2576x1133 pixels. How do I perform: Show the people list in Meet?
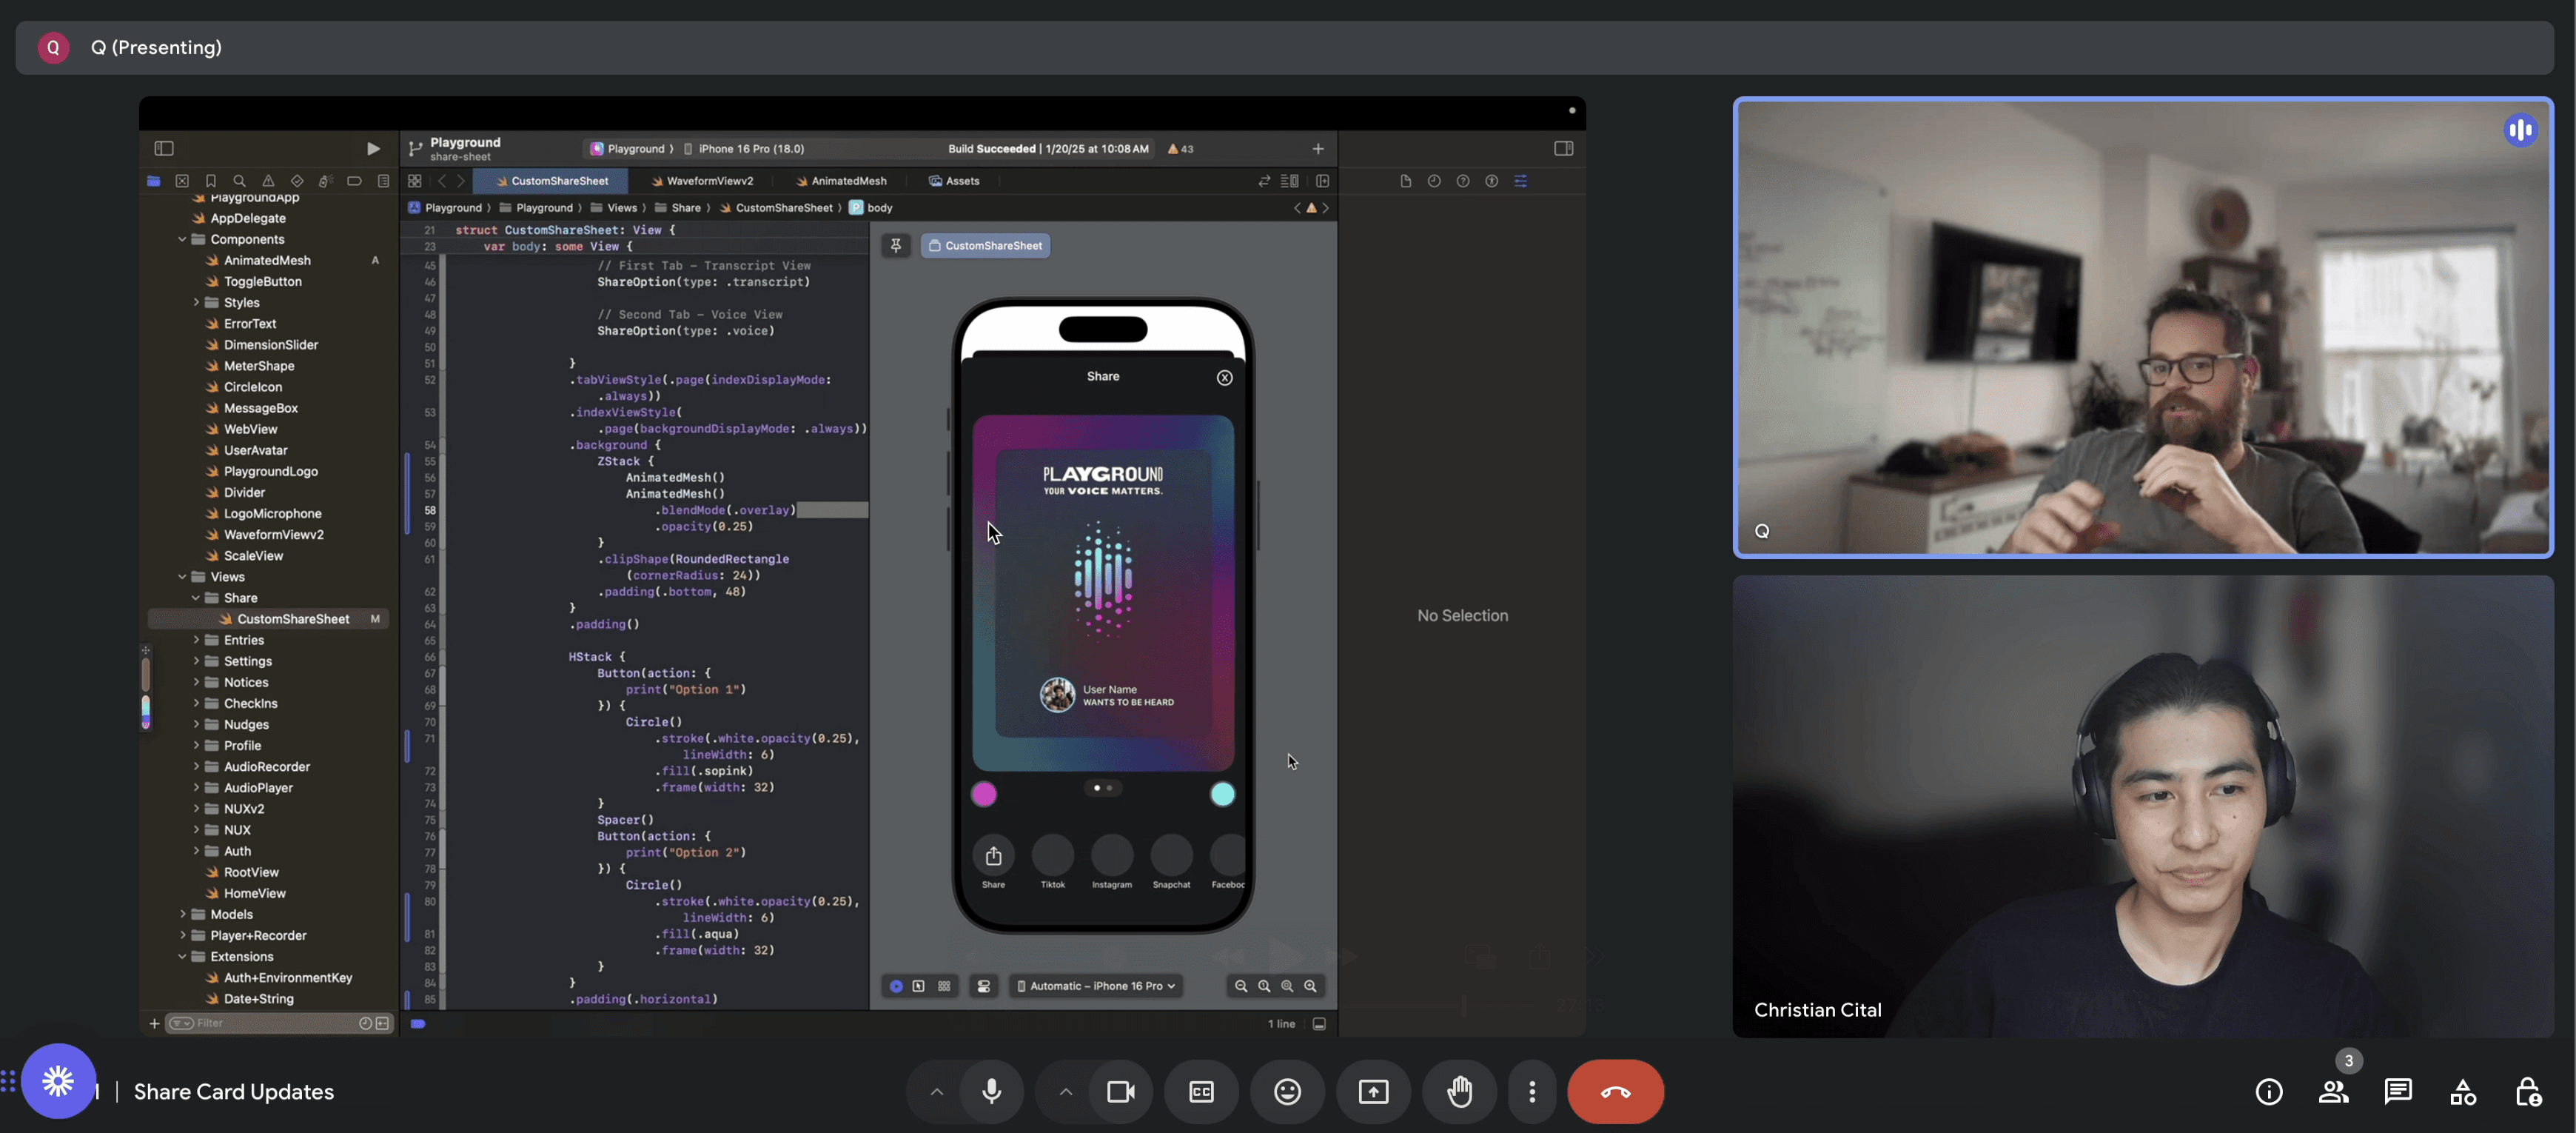click(2334, 1091)
